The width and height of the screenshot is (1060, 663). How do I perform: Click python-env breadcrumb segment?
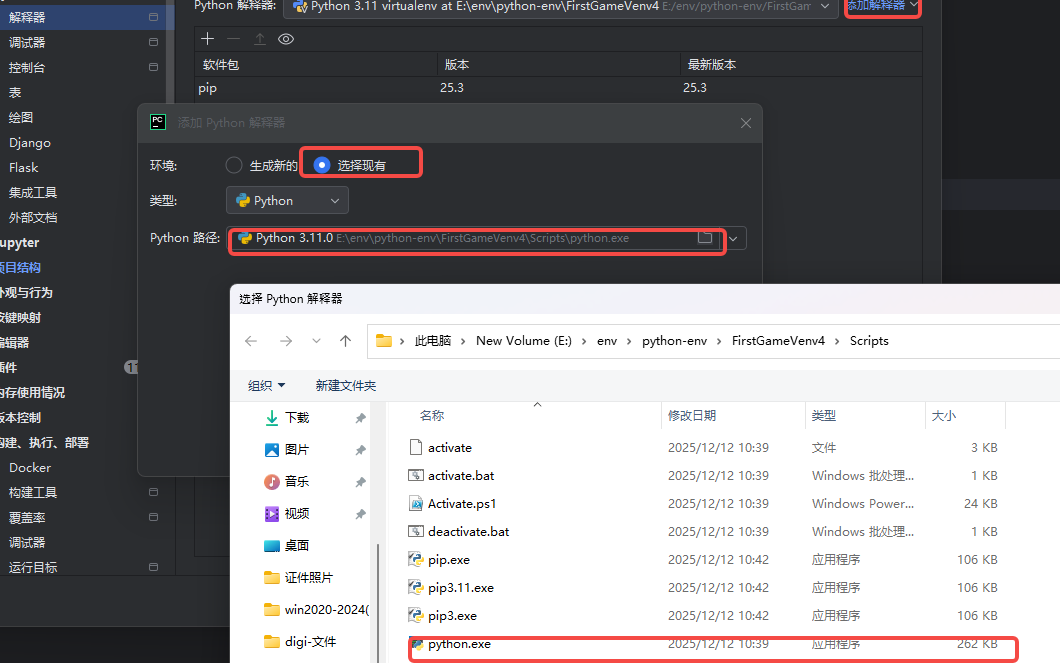coord(675,341)
